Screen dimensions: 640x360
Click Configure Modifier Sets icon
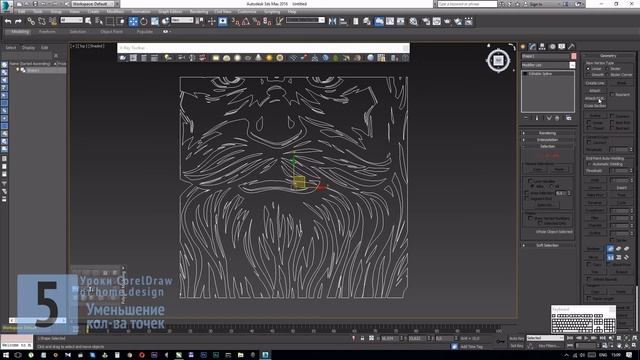(x=569, y=118)
